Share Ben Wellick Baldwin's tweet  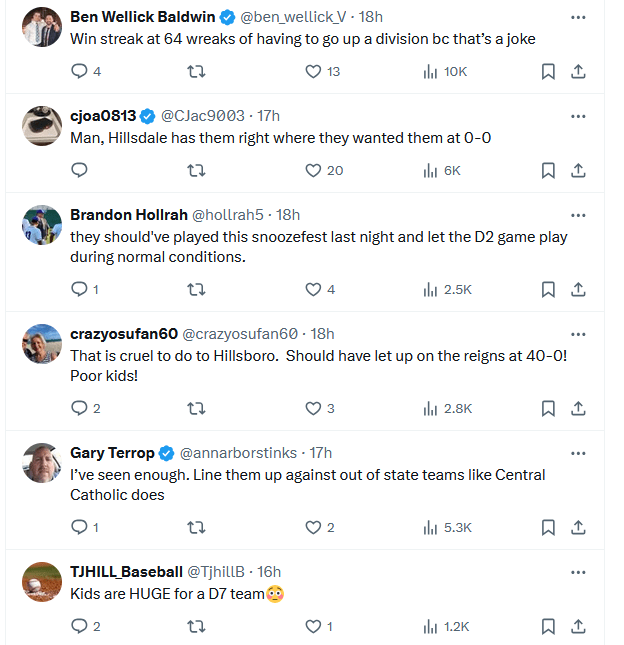[x=578, y=71]
